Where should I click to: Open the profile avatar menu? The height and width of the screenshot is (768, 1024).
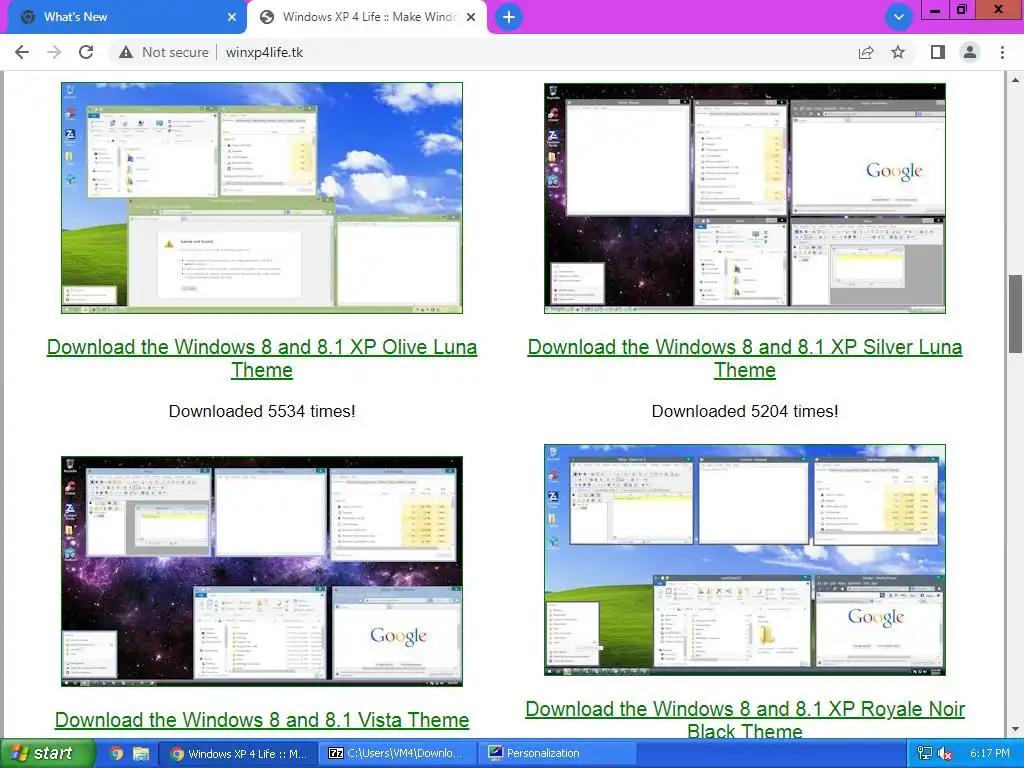[x=970, y=52]
